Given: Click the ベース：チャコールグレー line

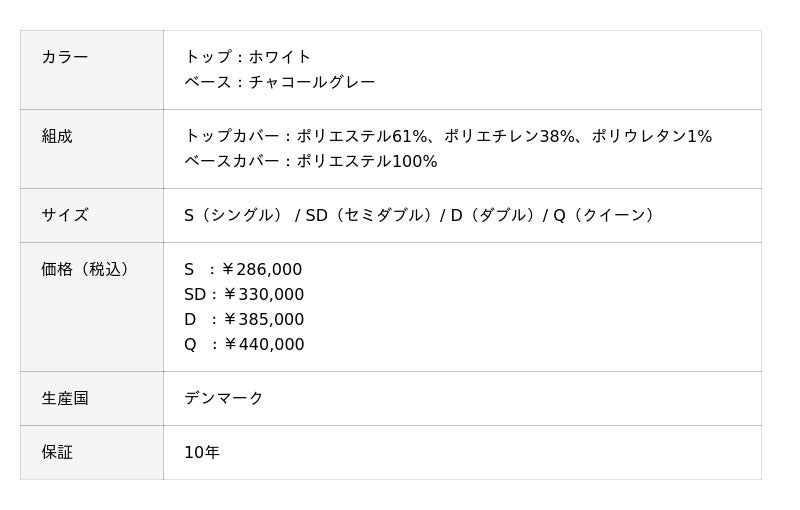Looking at the screenshot, I should (280, 82).
